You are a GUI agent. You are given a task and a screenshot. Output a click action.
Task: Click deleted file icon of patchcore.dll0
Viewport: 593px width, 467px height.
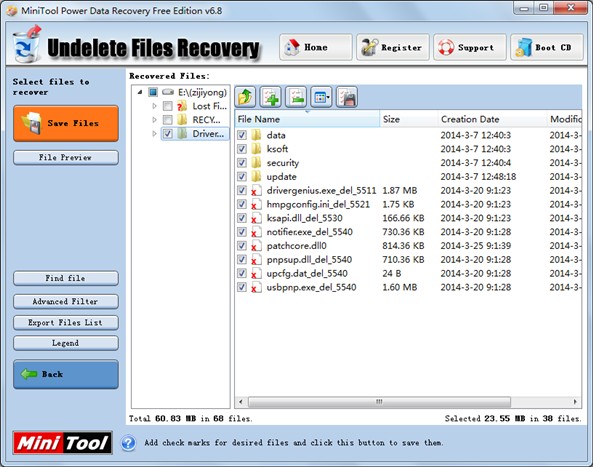click(x=257, y=245)
